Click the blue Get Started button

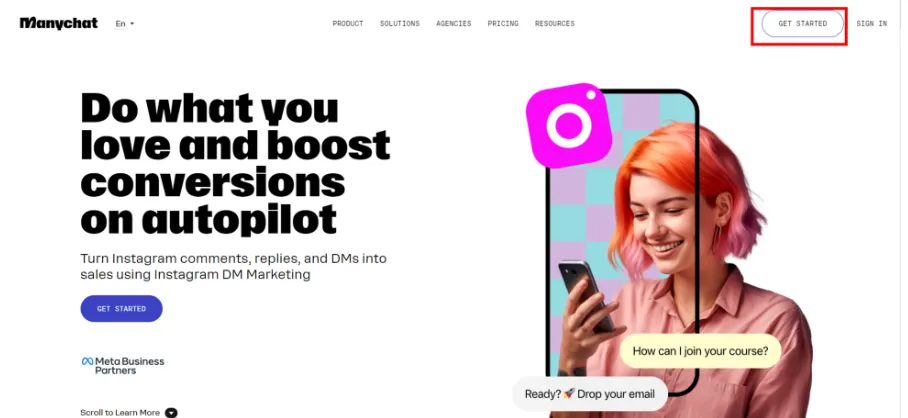coord(122,309)
